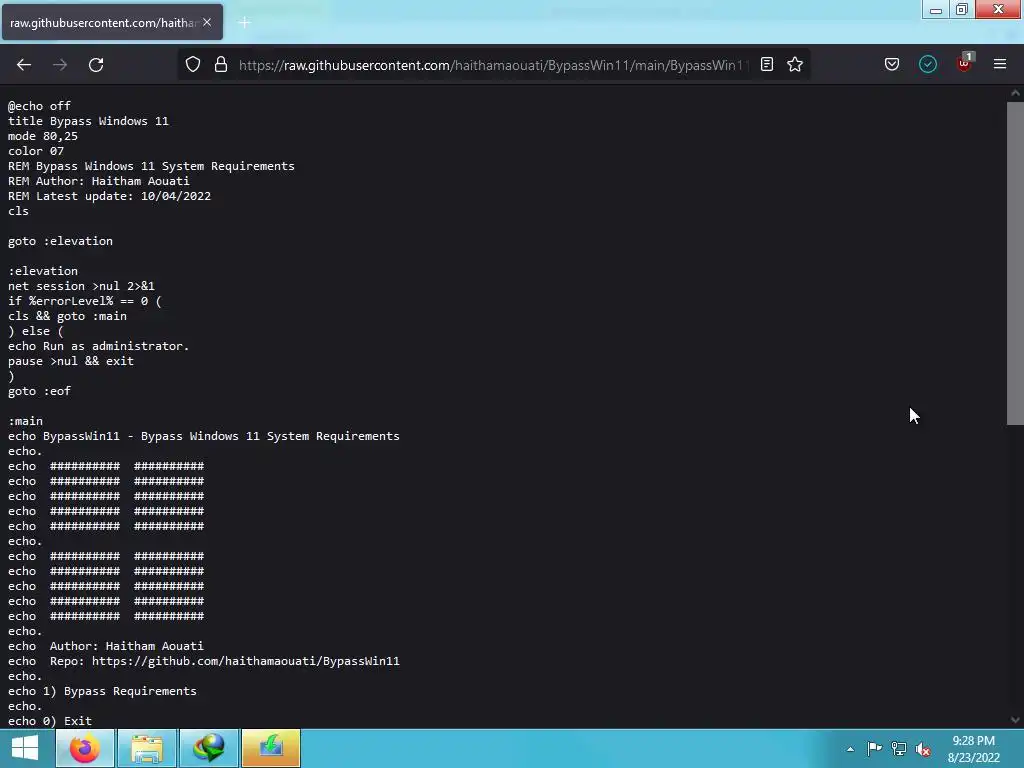Click 'echo 1) Bypass Requirements' line
The image size is (1024, 768).
click(102, 691)
